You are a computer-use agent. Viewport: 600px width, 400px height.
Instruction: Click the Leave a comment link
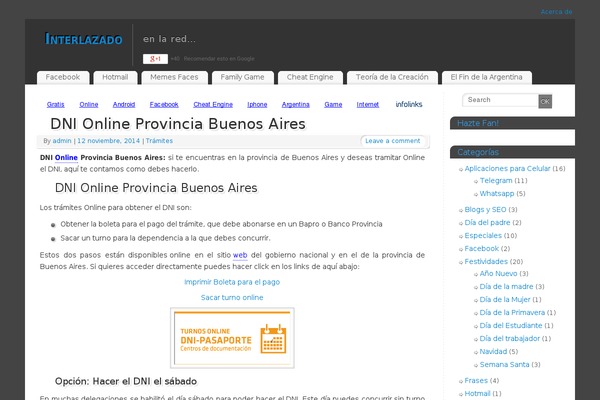click(392, 141)
